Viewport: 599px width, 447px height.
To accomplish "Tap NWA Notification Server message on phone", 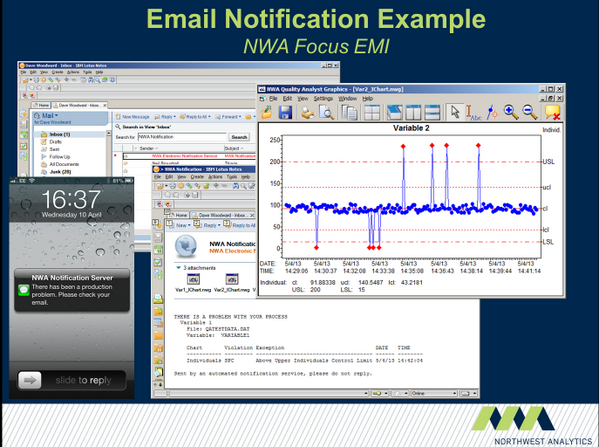I will [72, 290].
